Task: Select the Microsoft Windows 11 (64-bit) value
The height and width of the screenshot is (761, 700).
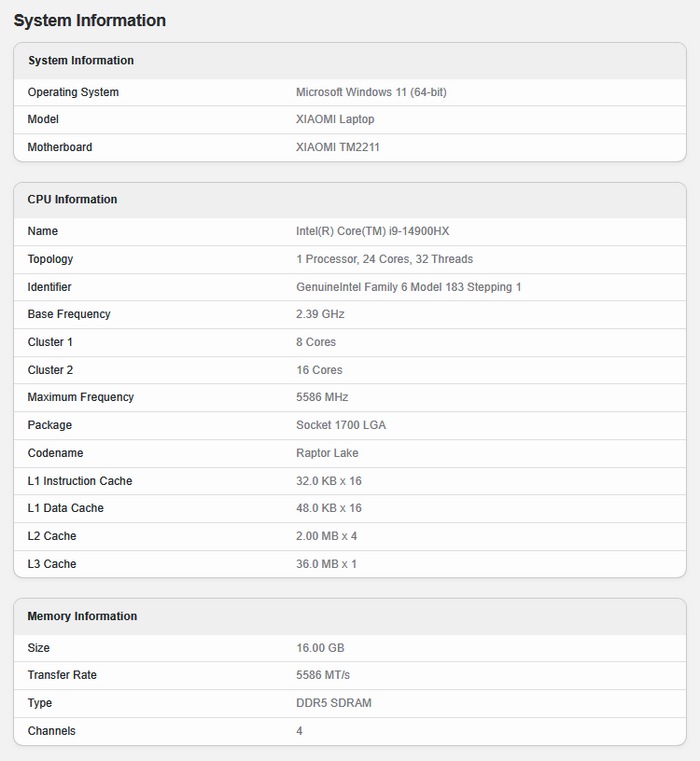Action: (x=371, y=92)
